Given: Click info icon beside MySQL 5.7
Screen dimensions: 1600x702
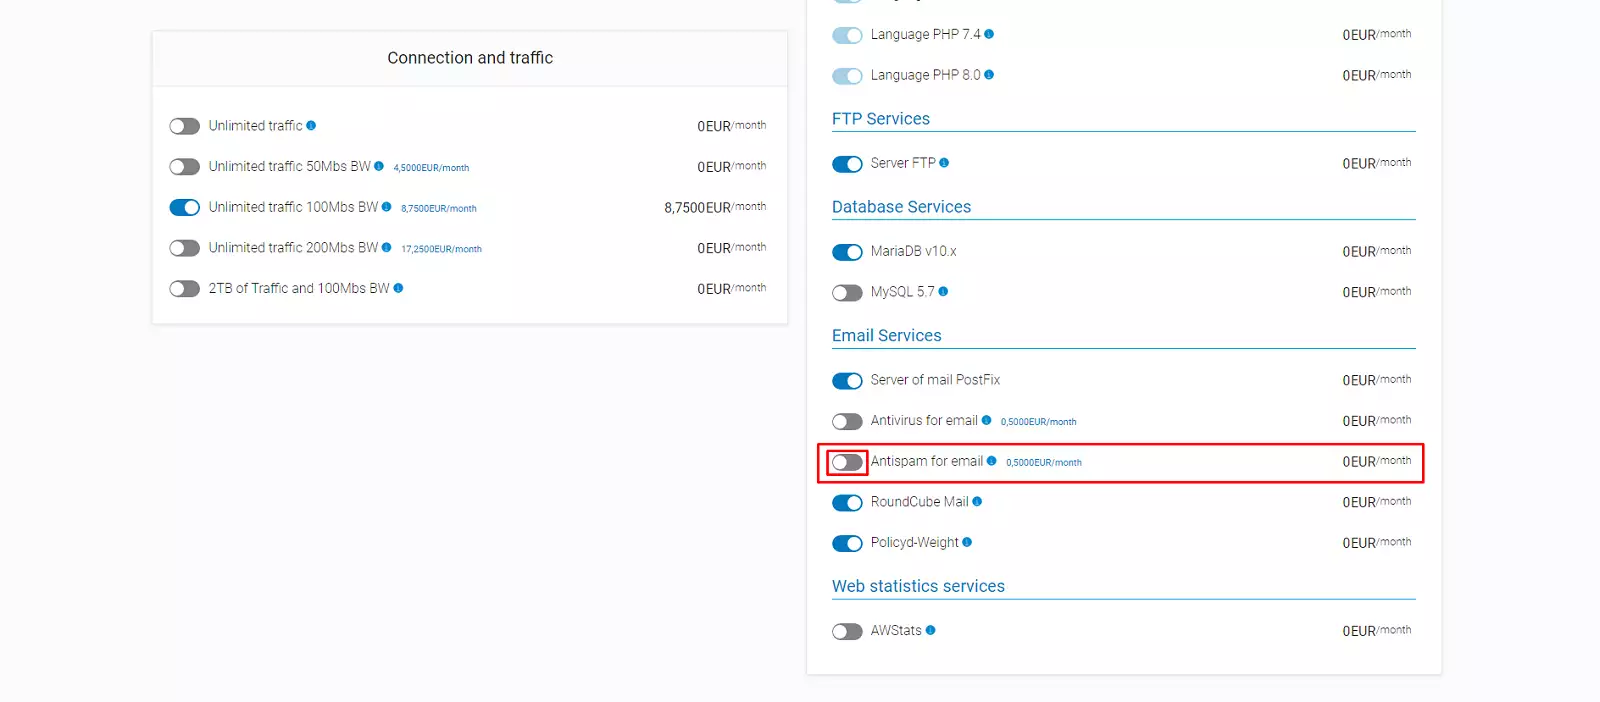Looking at the screenshot, I should click(x=943, y=292).
